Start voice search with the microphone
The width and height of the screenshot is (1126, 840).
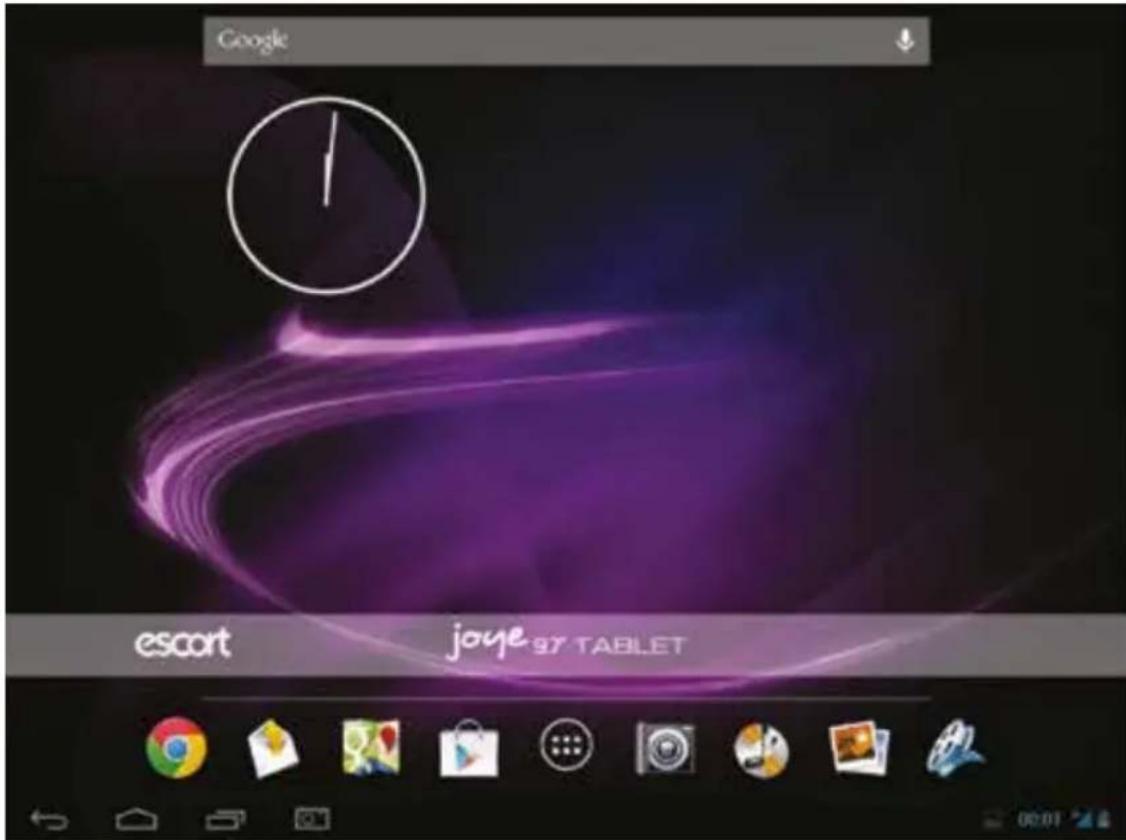click(x=905, y=40)
